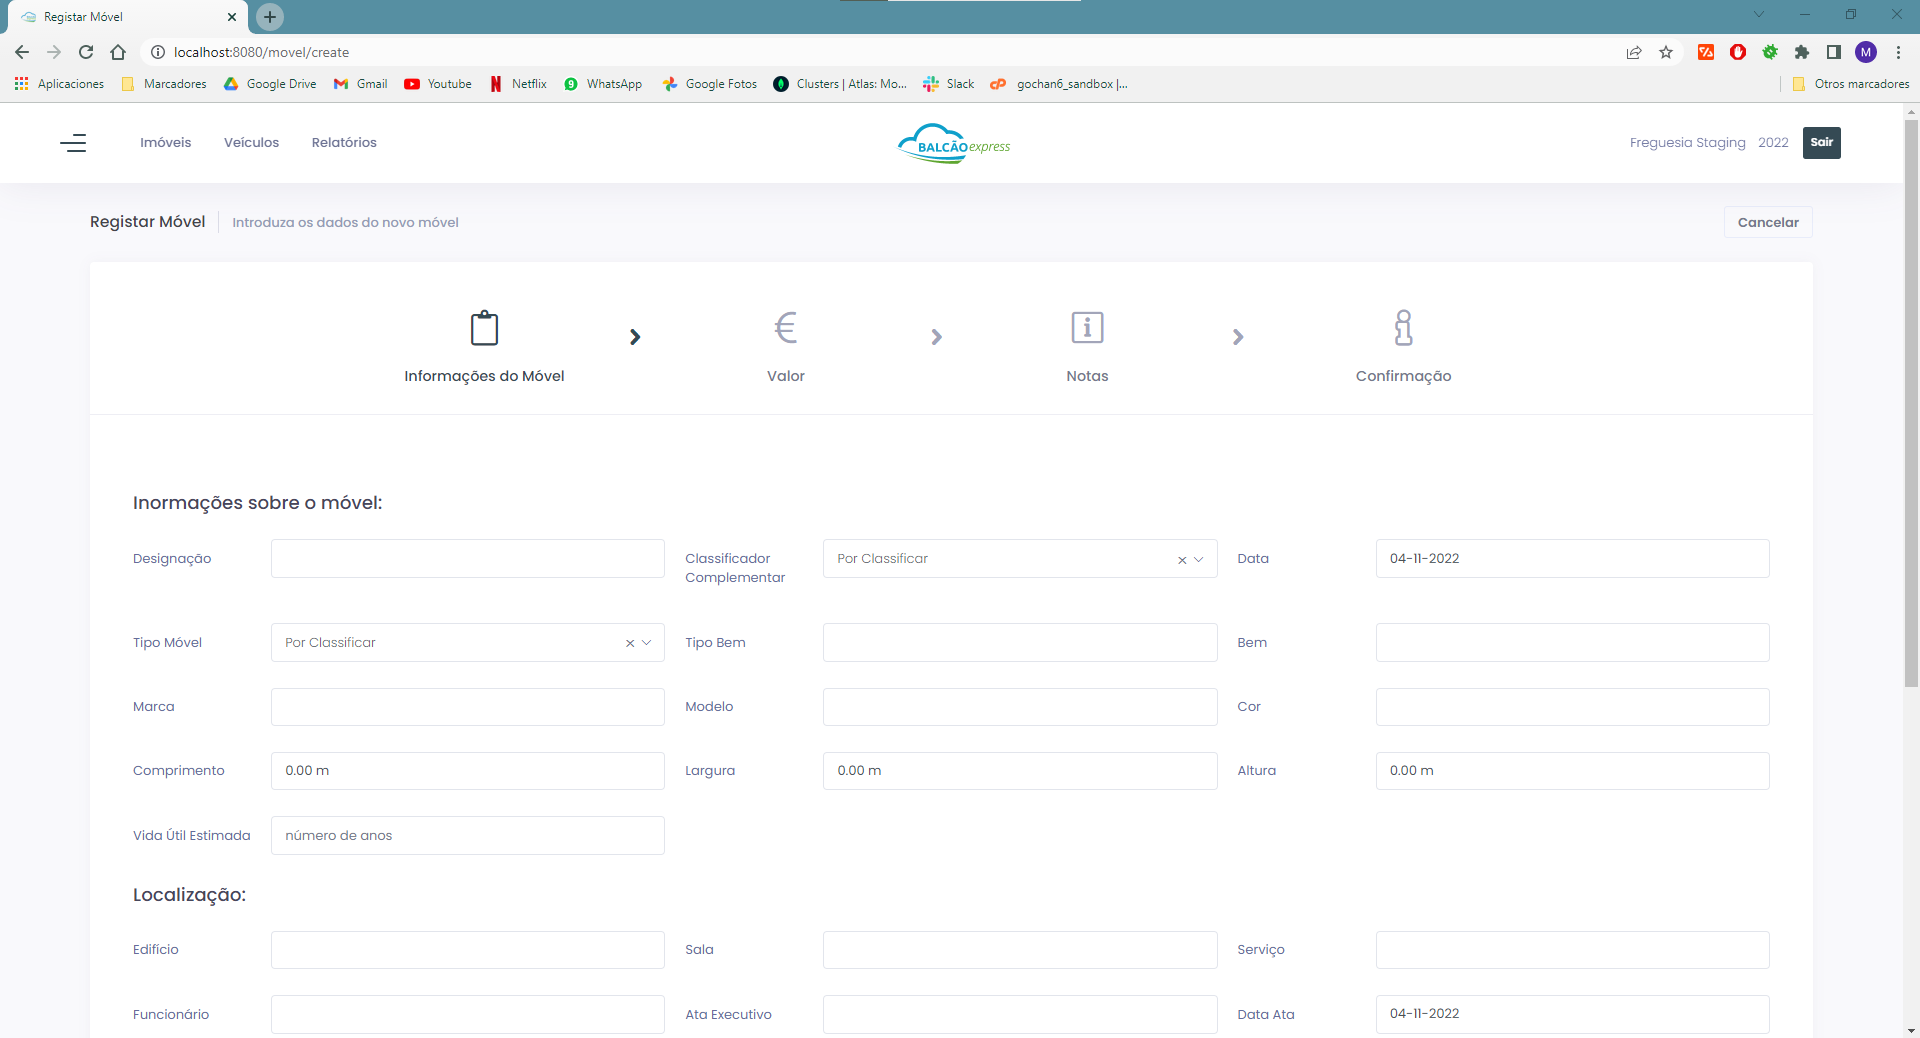Viewport: 1920px width, 1038px height.
Task: Open the WhatsApp bookmark
Action: (x=603, y=84)
